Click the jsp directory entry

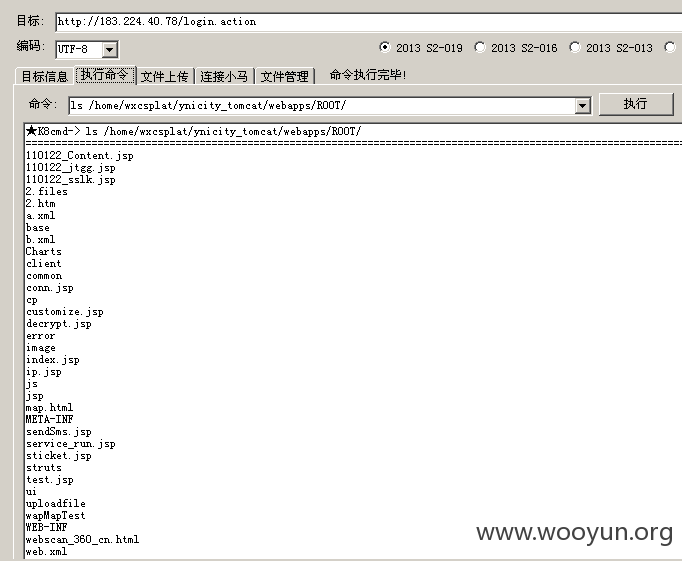pyautogui.click(x=35, y=396)
